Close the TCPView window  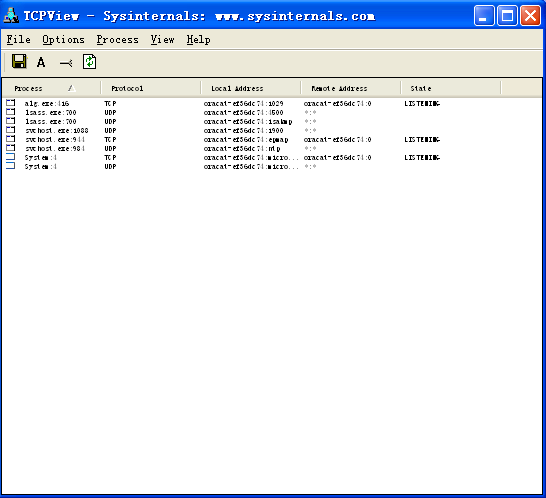point(530,16)
